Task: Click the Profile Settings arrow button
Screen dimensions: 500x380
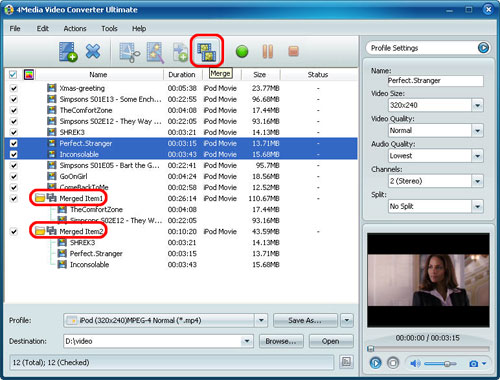Action: (483, 48)
